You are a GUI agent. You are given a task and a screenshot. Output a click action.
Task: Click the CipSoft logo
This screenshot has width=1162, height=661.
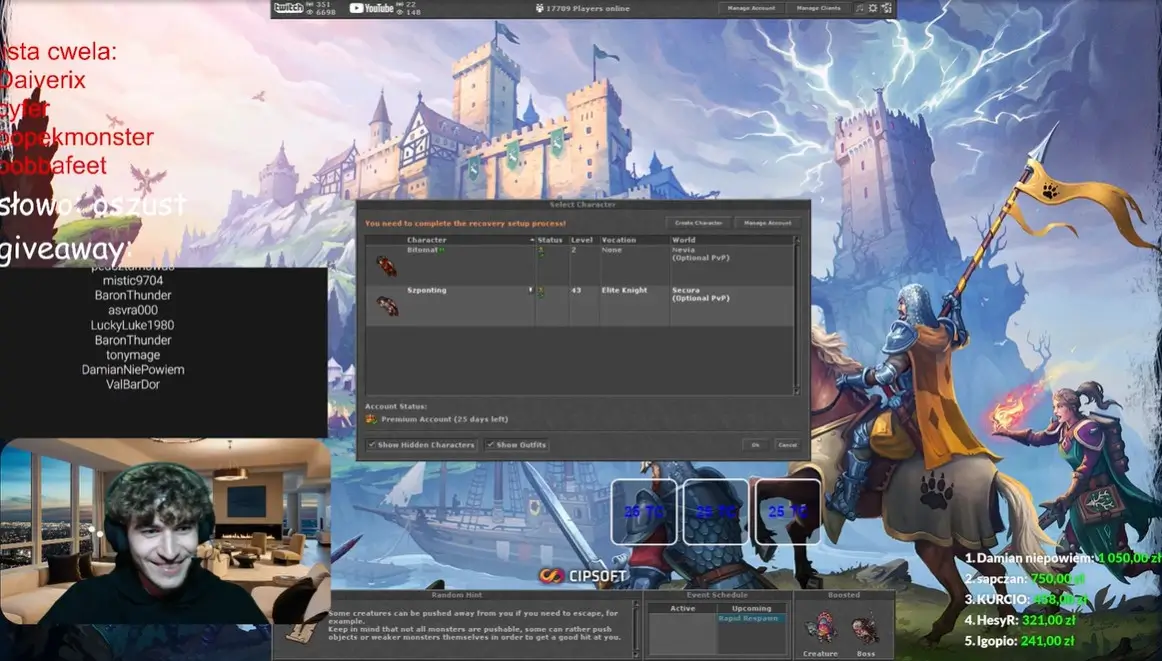tap(582, 575)
